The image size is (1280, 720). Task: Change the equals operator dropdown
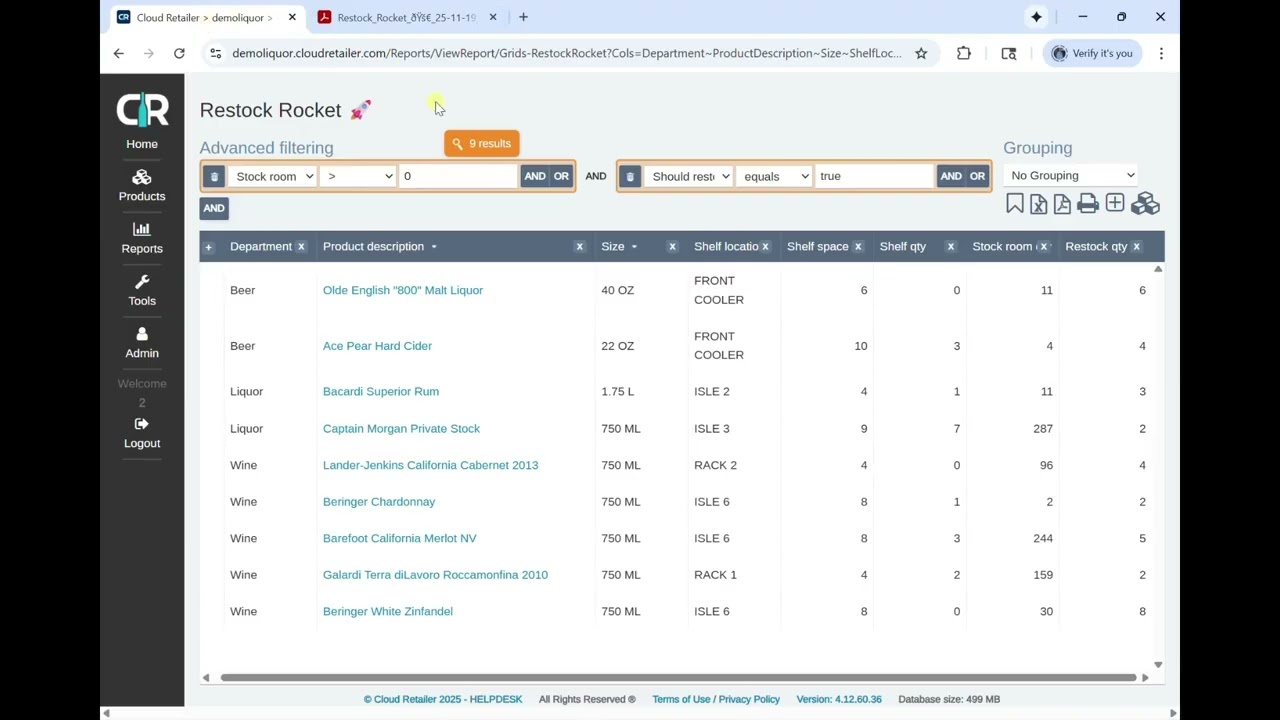tap(775, 176)
